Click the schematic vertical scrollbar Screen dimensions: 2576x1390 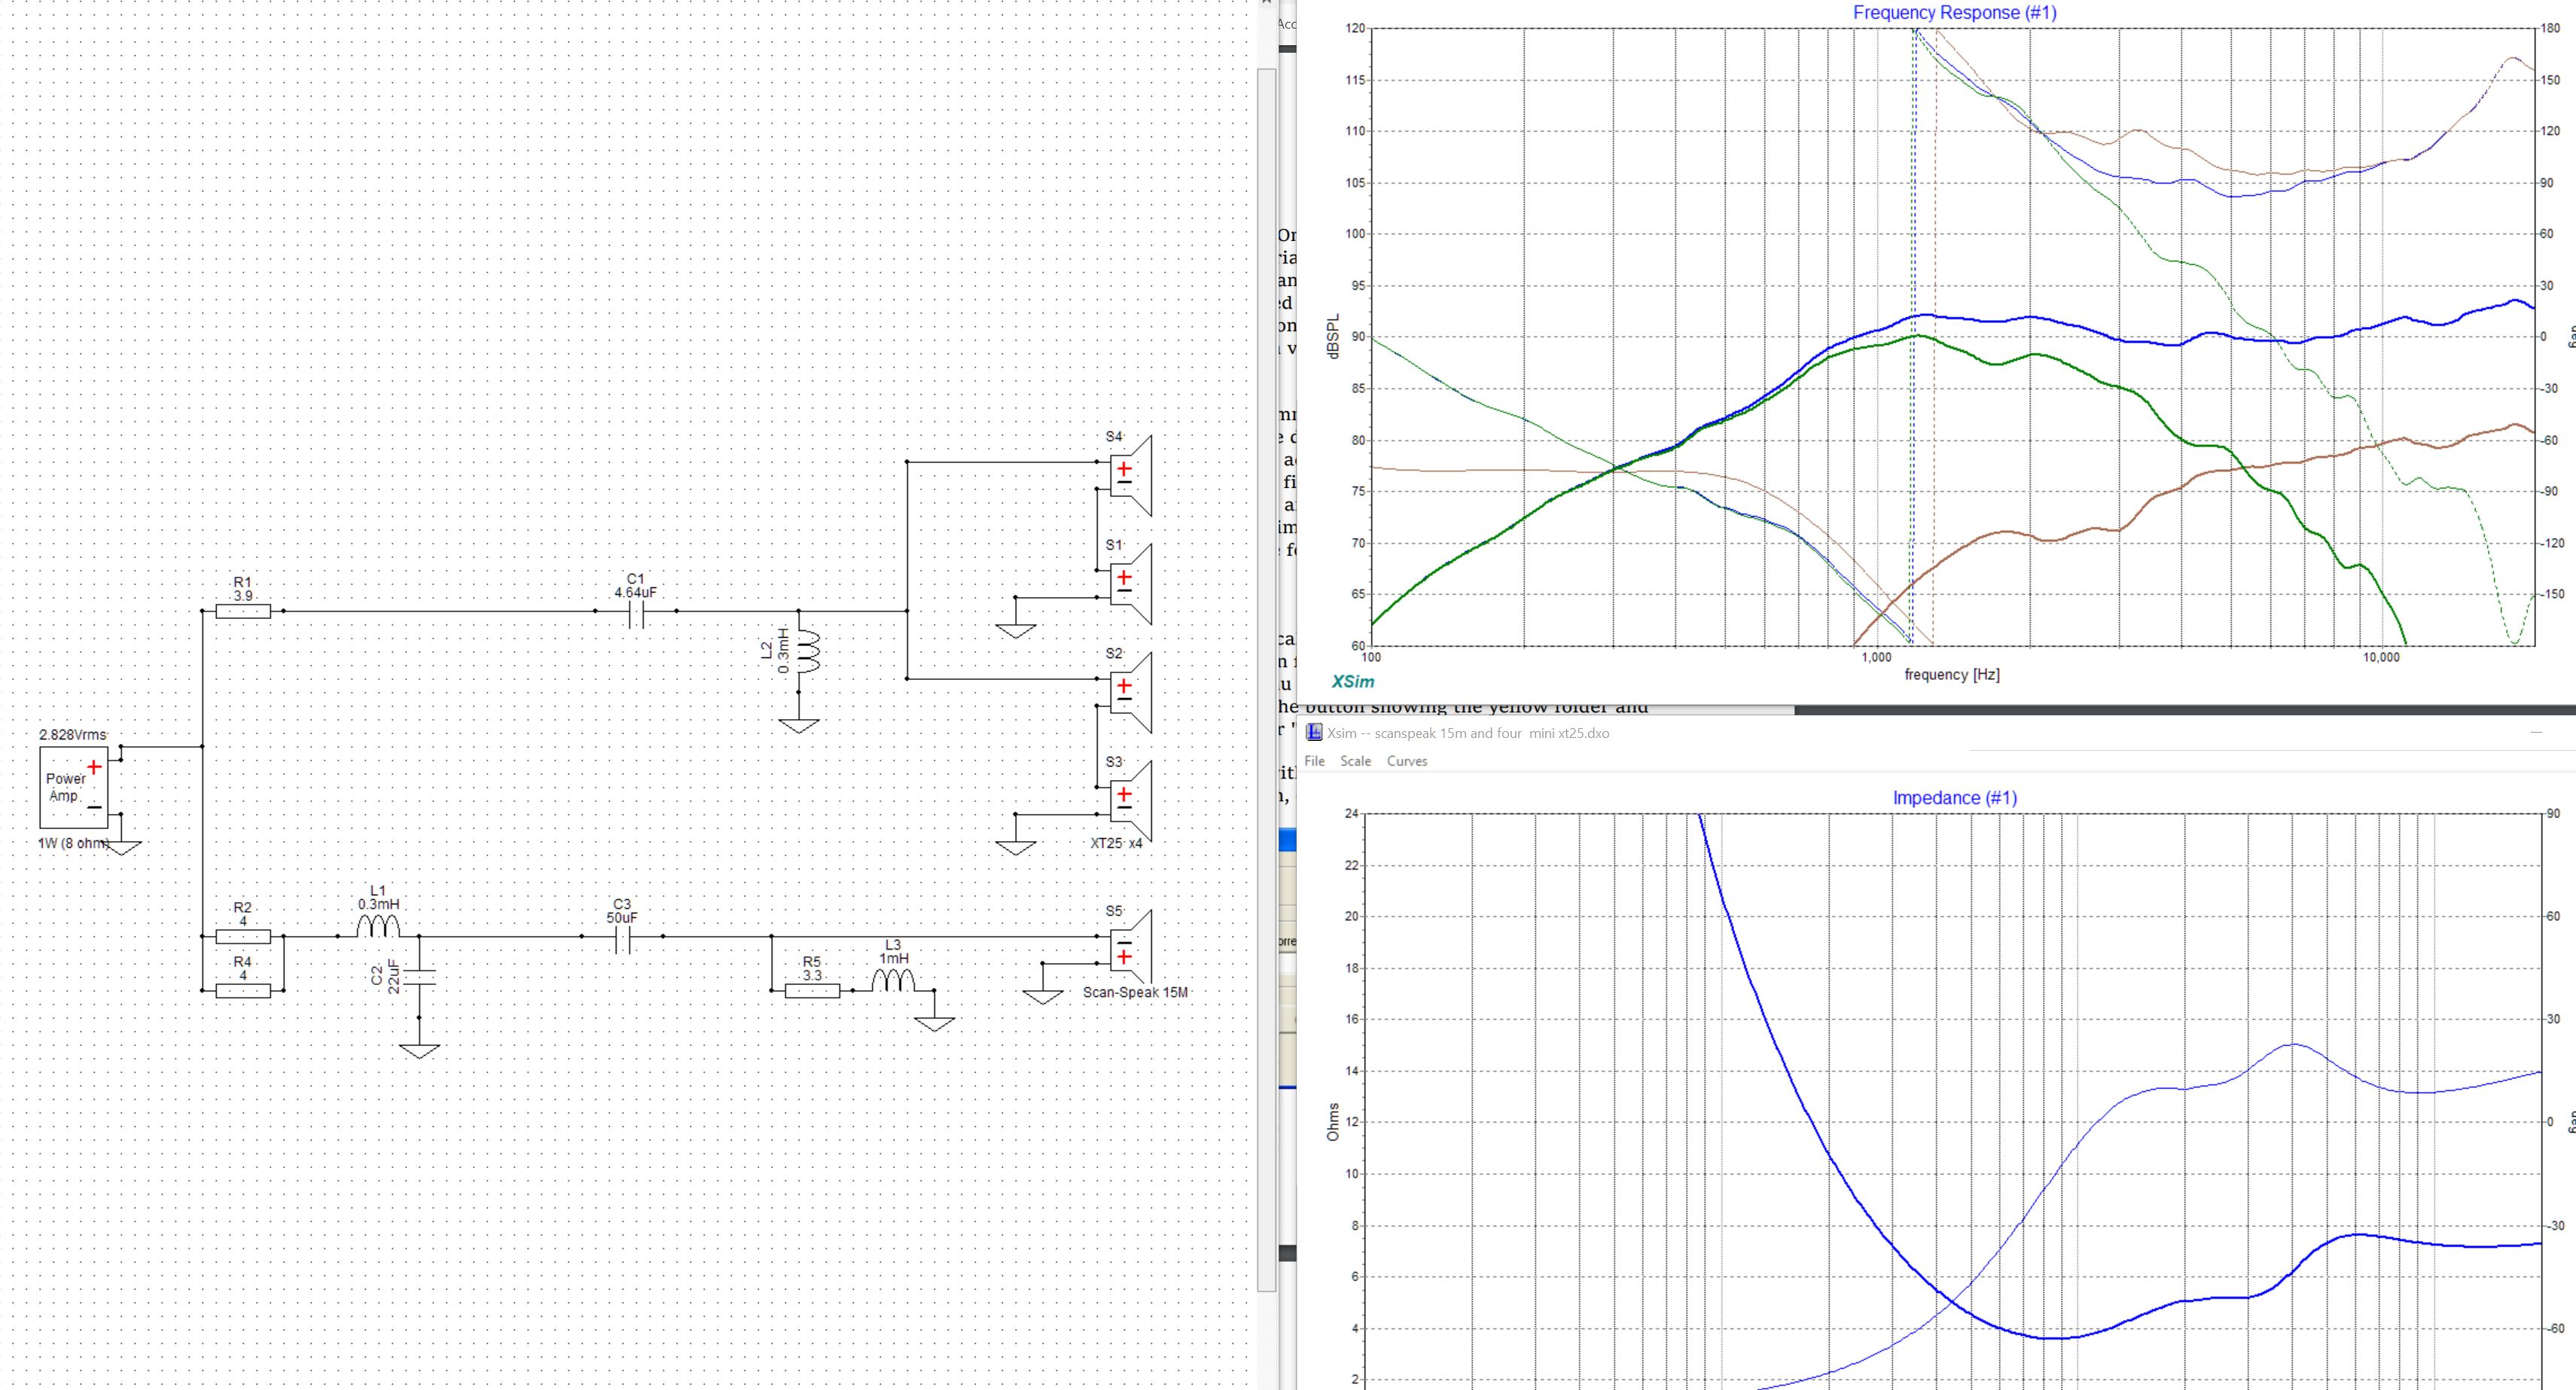pos(1267,680)
